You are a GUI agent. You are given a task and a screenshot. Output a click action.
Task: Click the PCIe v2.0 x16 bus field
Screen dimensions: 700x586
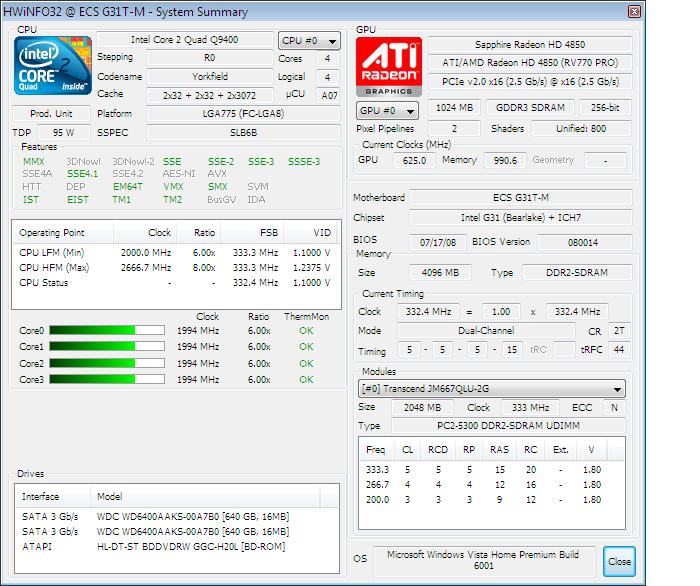point(530,82)
